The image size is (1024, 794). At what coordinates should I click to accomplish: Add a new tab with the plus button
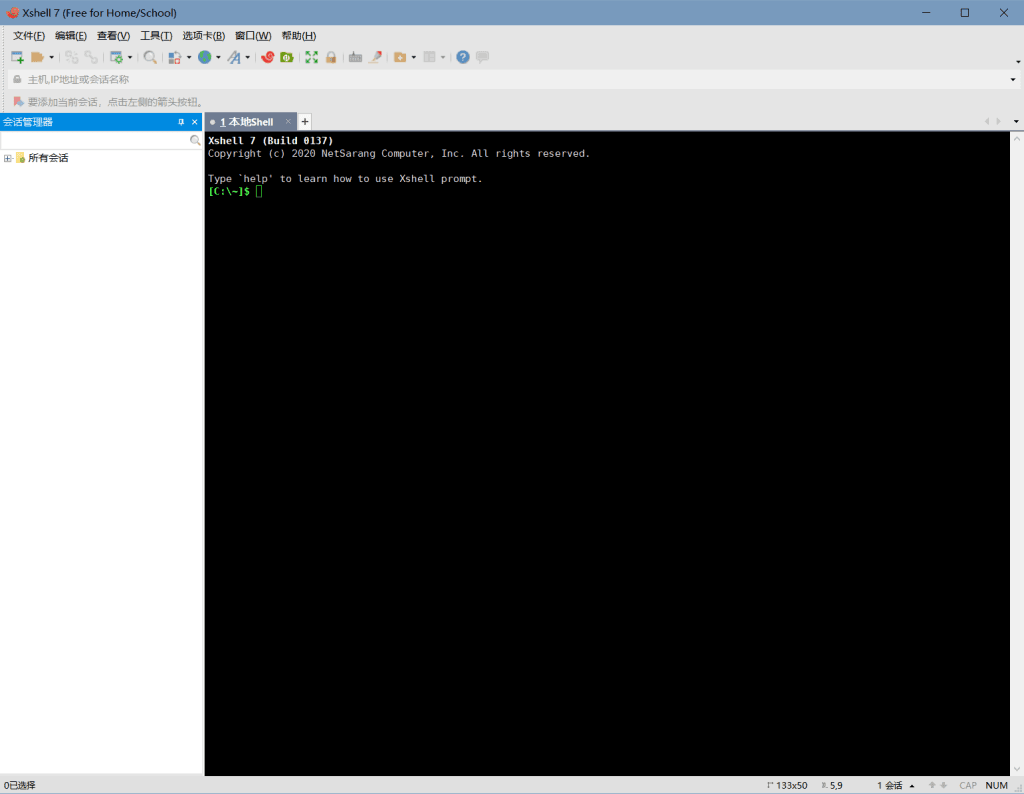[x=305, y=122]
